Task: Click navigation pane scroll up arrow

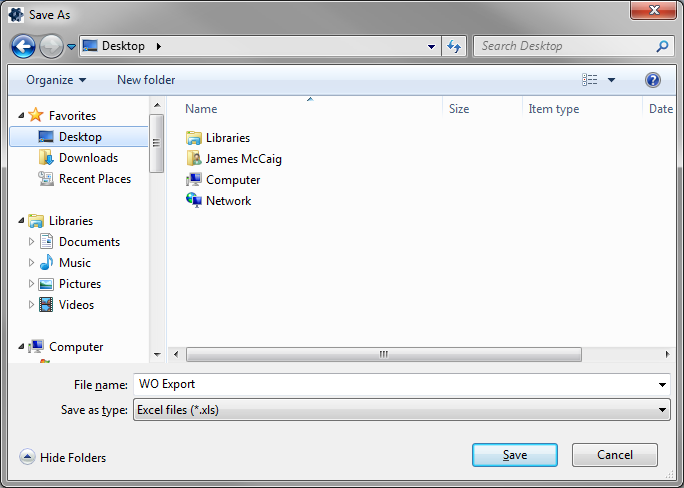Action: pos(157,105)
